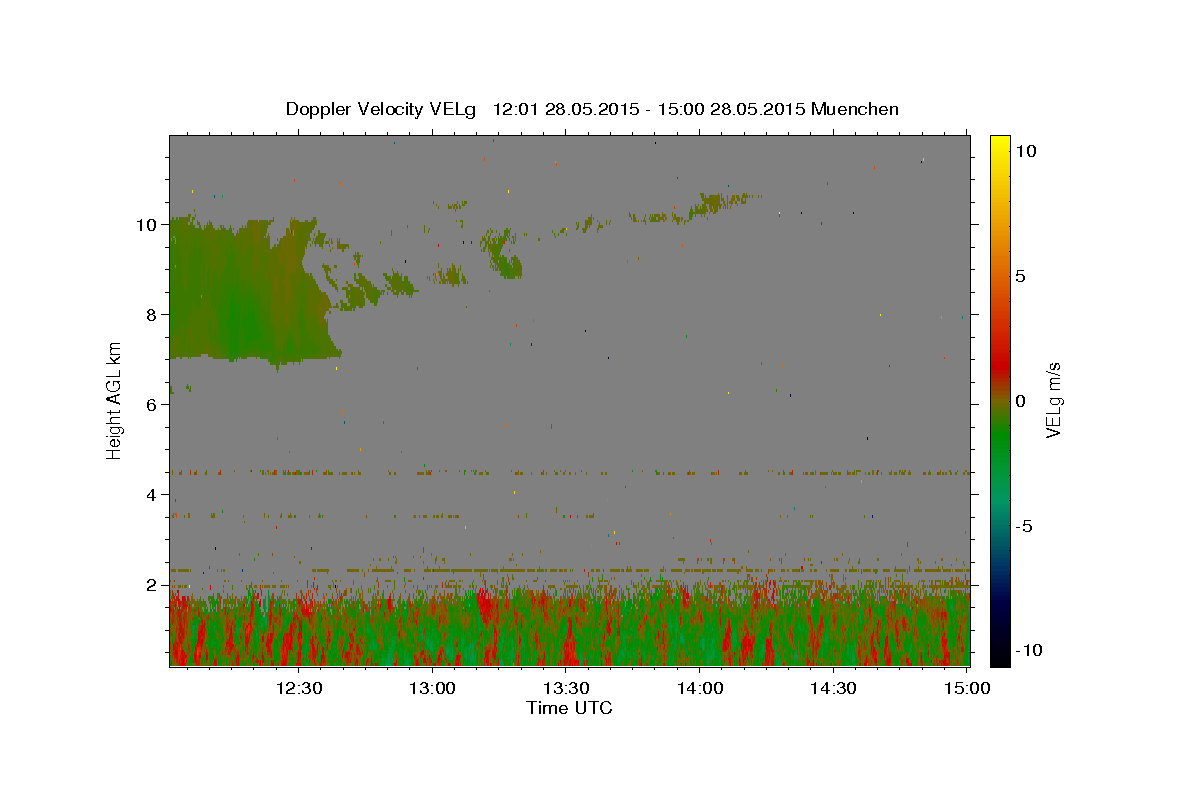1200x800 pixels.
Task: Click the colorbar tick label 0
Action: pos(1020,401)
